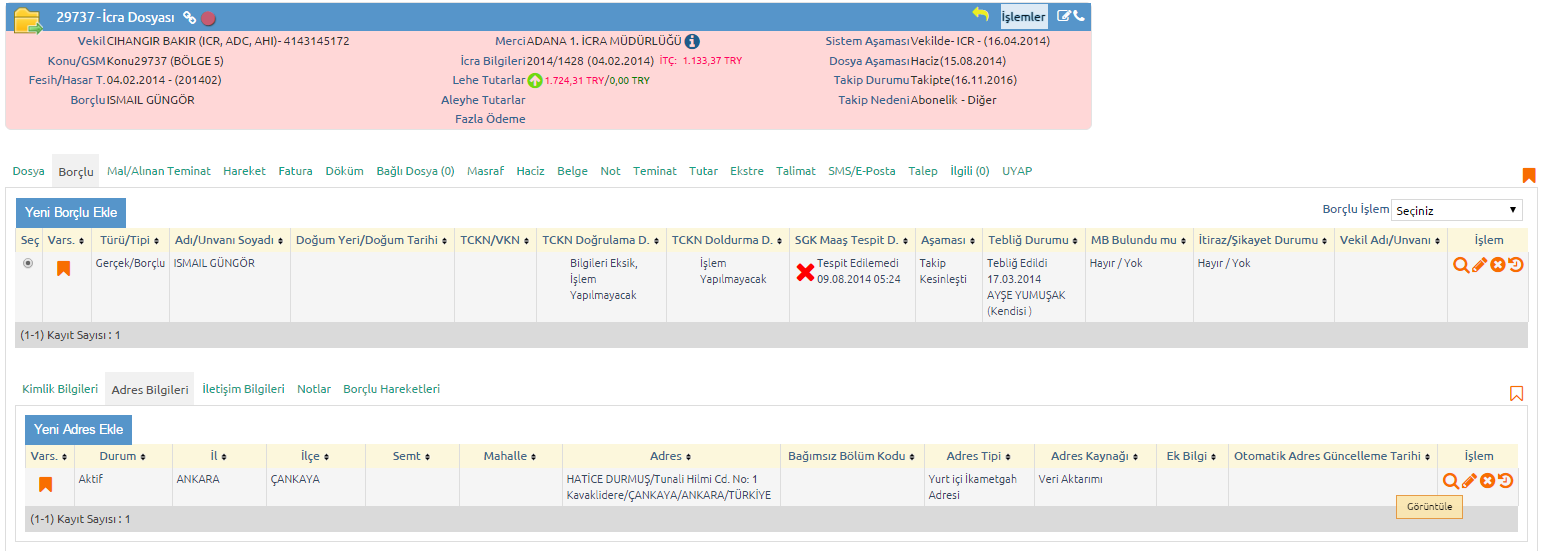1543x551 pixels.
Task: Click the solid orange bookmark at tabs row end
Action: [x=1528, y=176]
